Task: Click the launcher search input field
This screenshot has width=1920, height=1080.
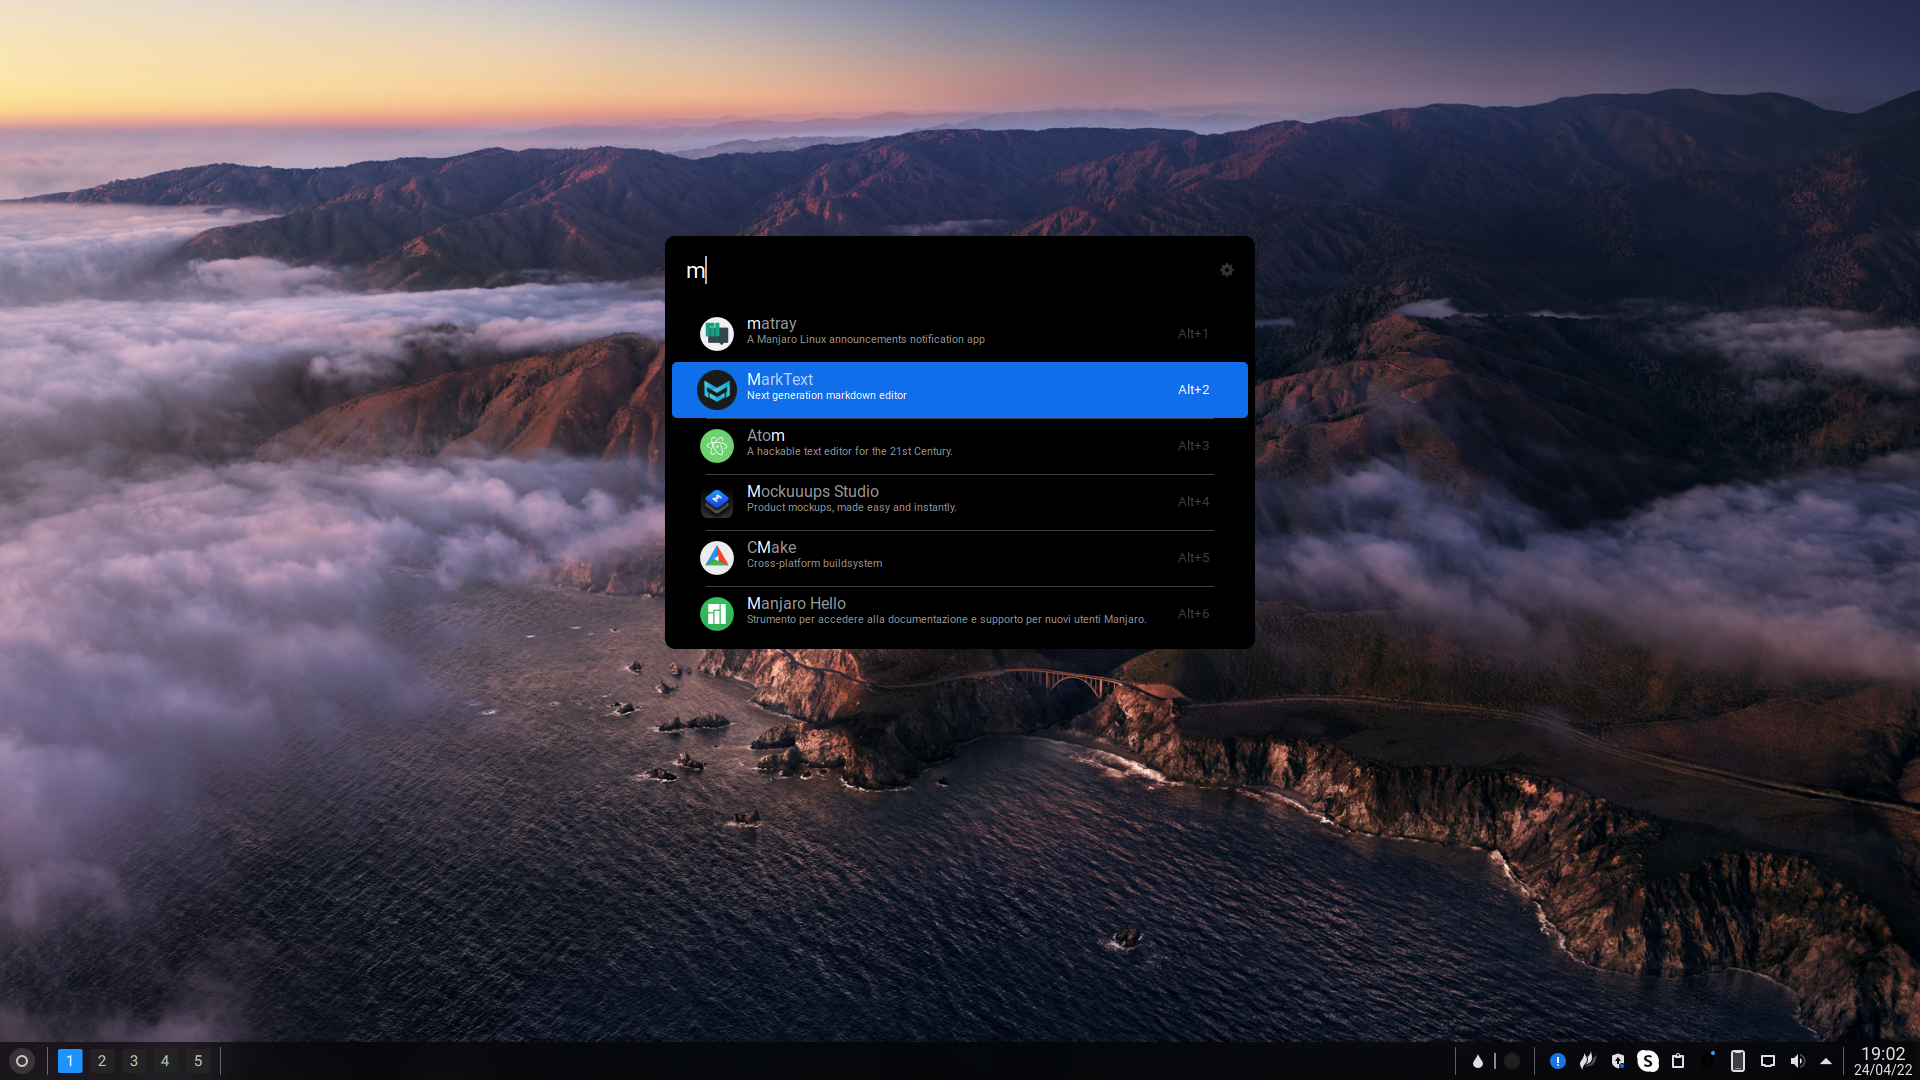Action: pyautogui.click(x=940, y=270)
